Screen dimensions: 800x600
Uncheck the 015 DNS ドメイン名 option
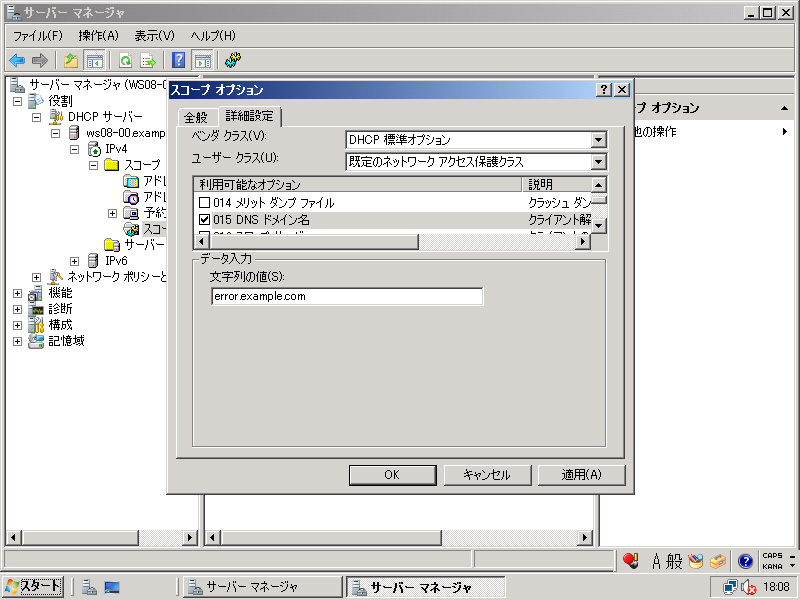pyautogui.click(x=205, y=219)
